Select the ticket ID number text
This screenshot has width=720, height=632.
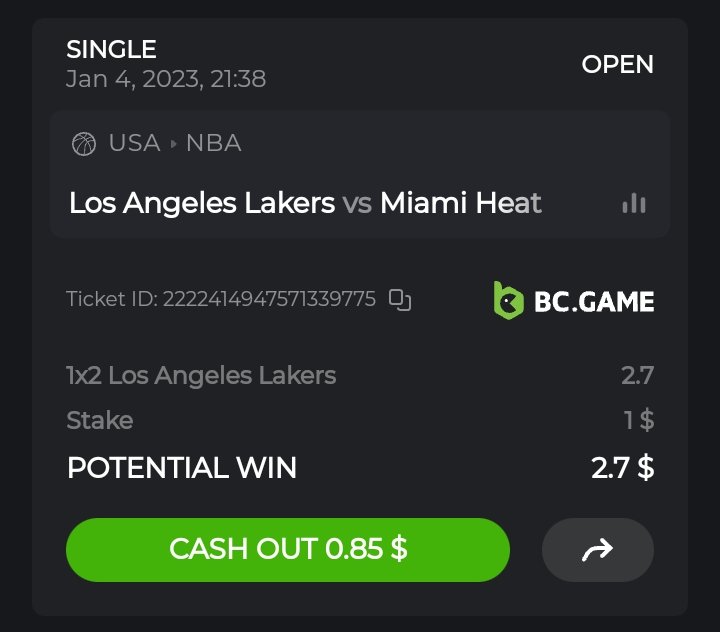click(x=269, y=299)
